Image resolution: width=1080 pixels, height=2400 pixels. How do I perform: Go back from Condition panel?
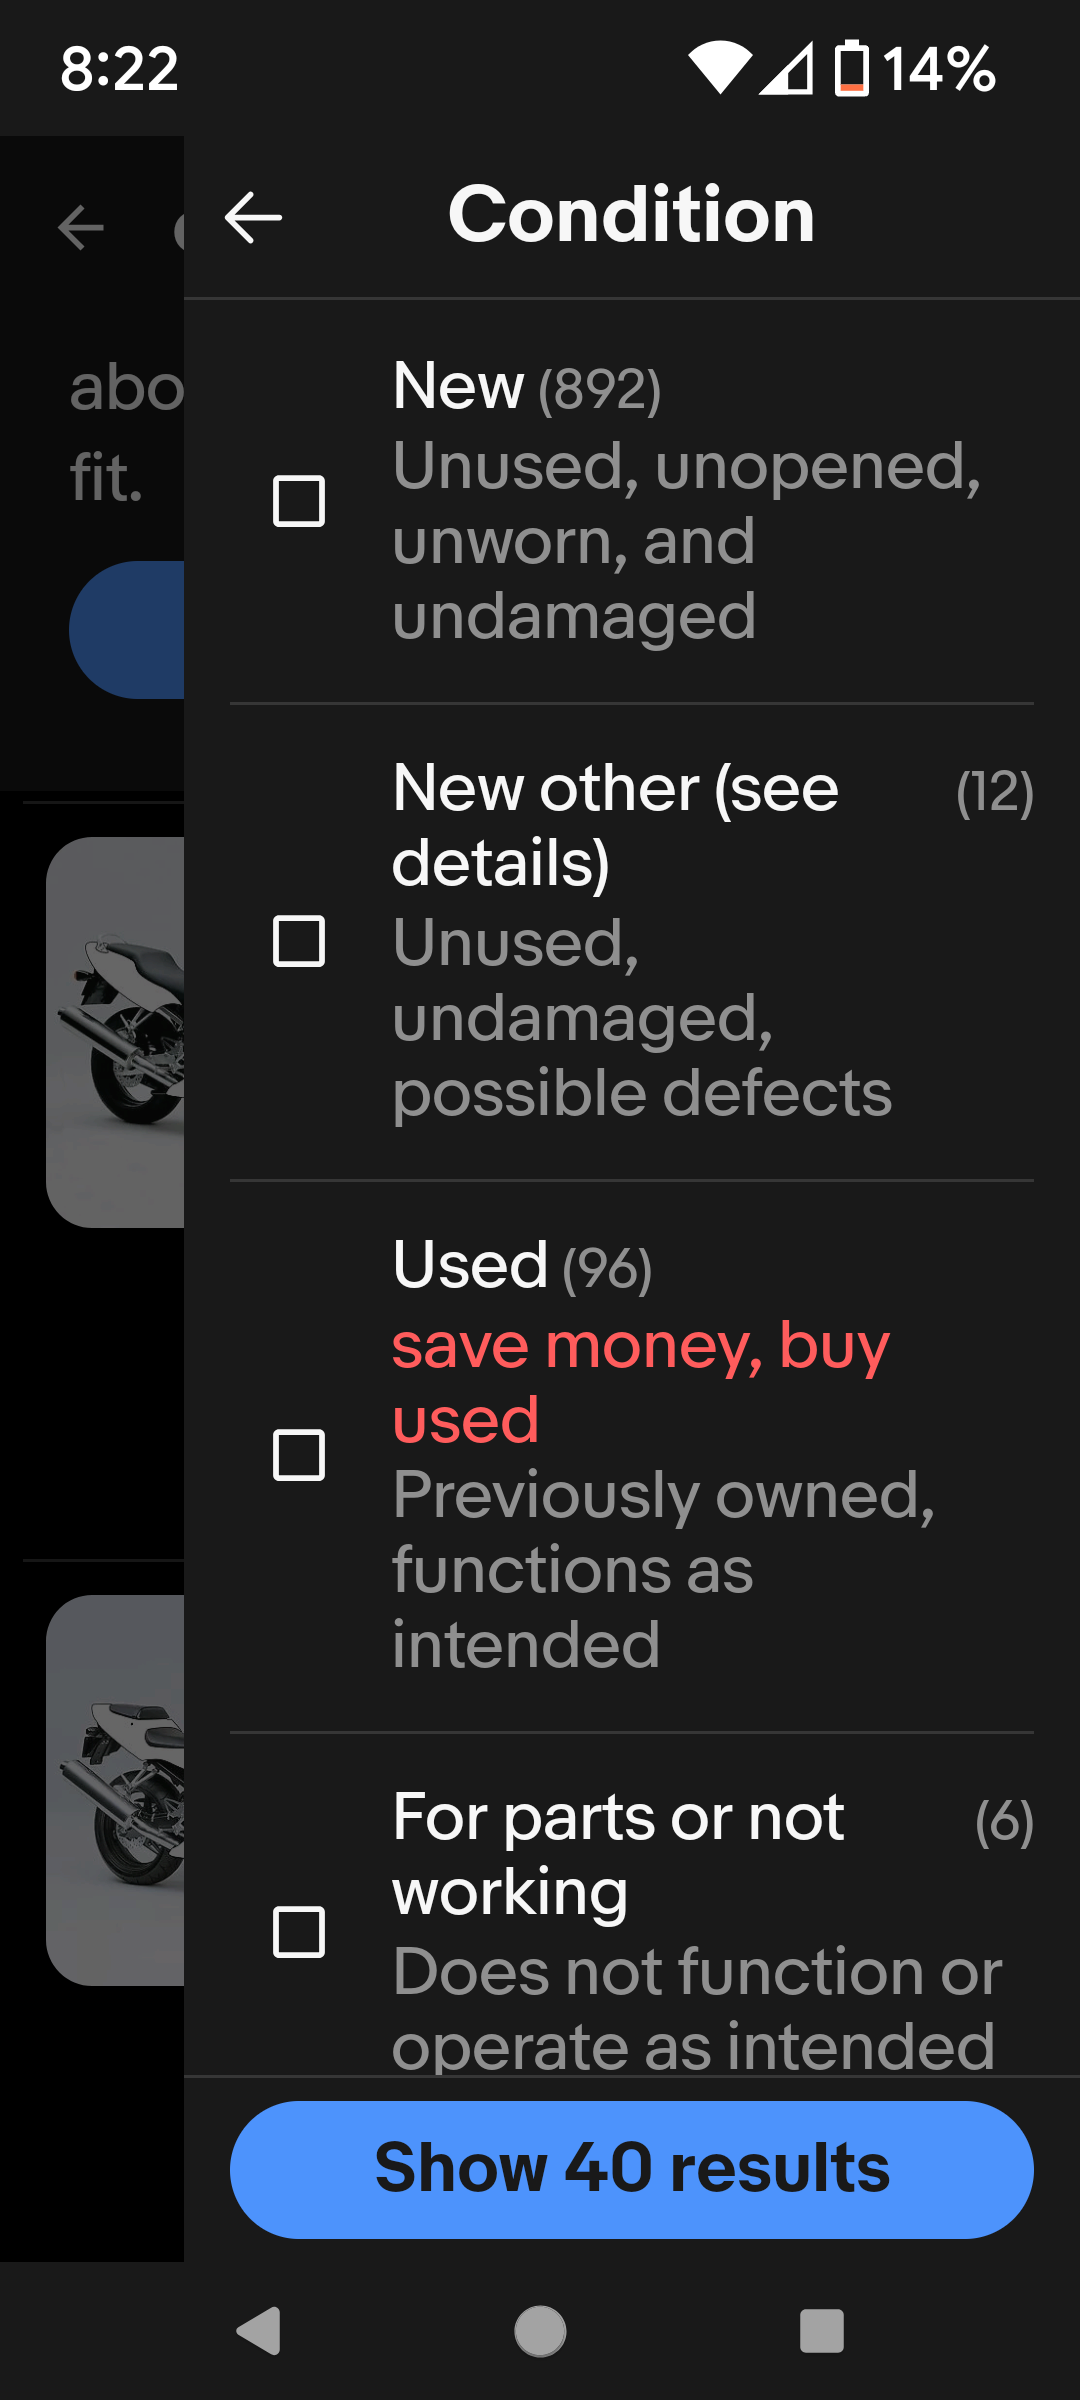tap(253, 217)
